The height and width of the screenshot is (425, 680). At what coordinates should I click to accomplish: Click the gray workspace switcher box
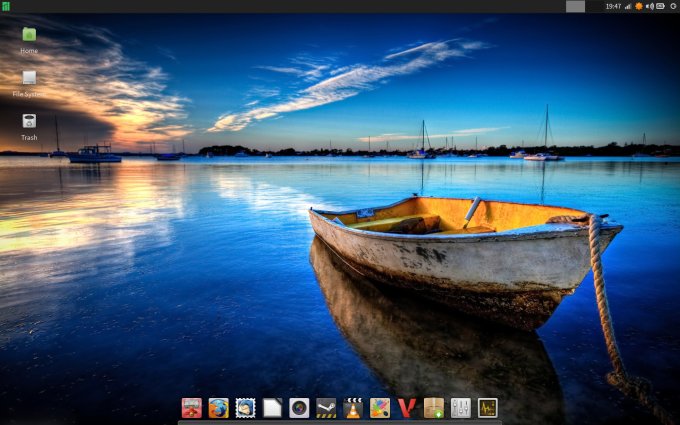(x=575, y=6)
